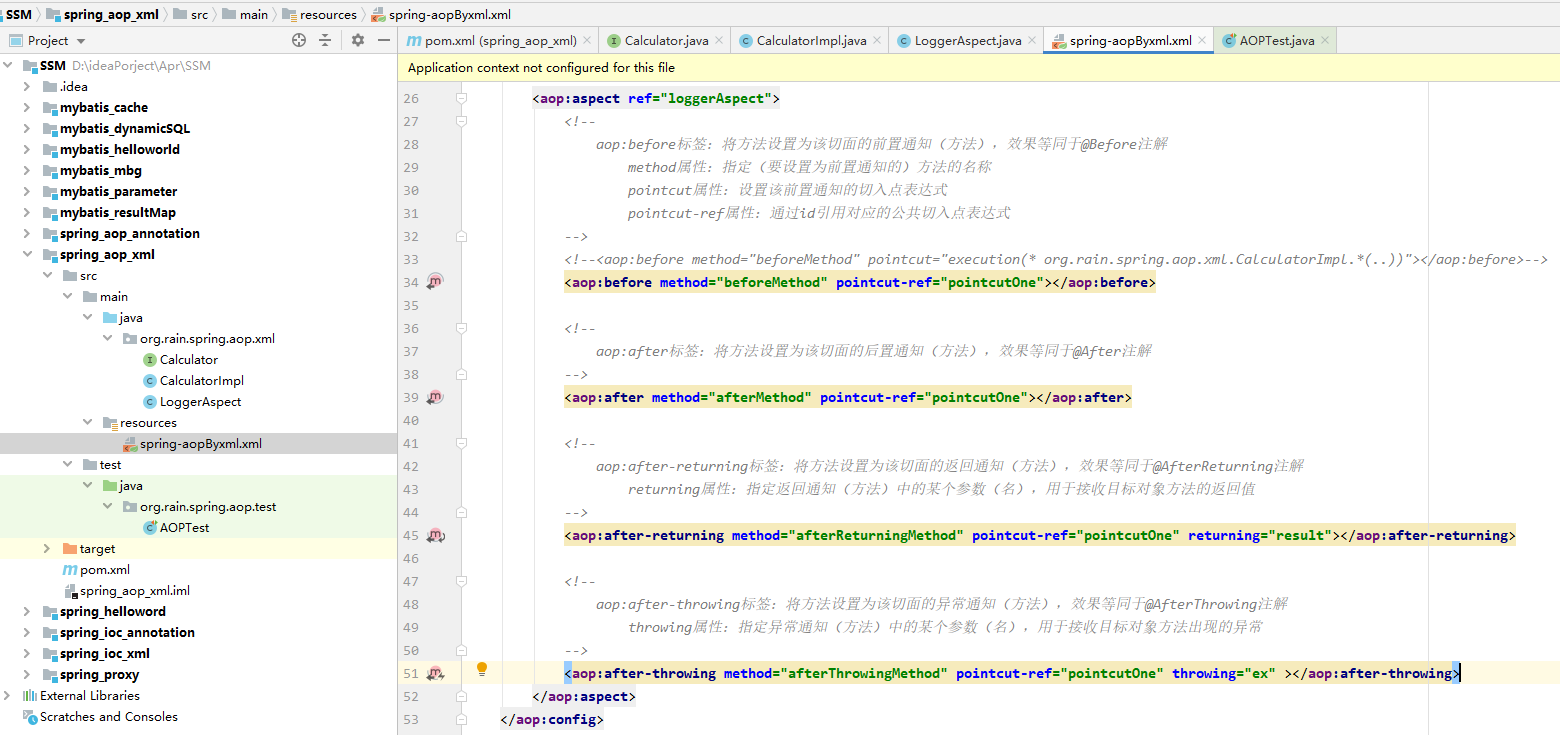Expand the spring_proxy module
This screenshot has width=1560, height=735.
[x=27, y=675]
